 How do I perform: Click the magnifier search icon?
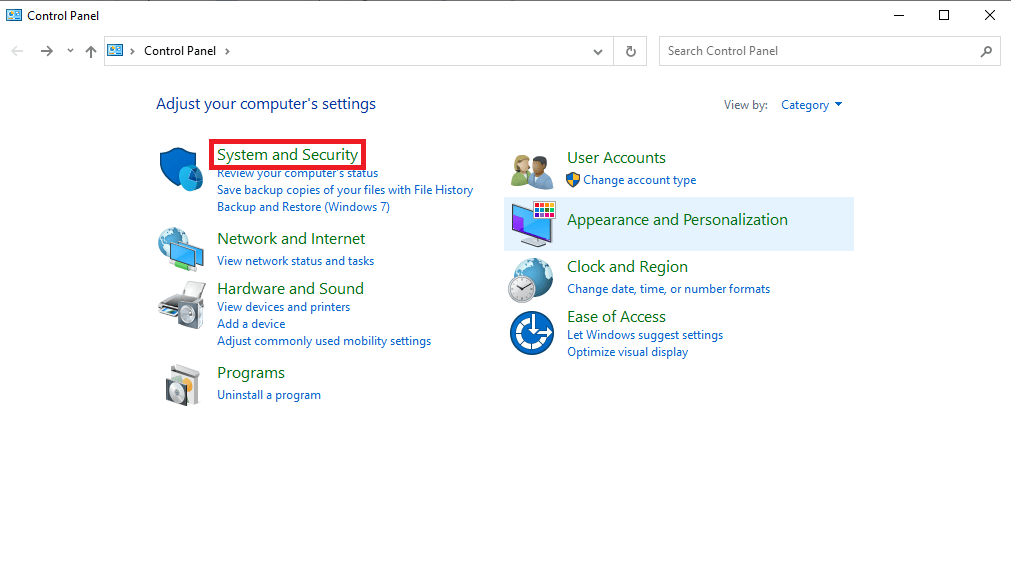[x=986, y=51]
